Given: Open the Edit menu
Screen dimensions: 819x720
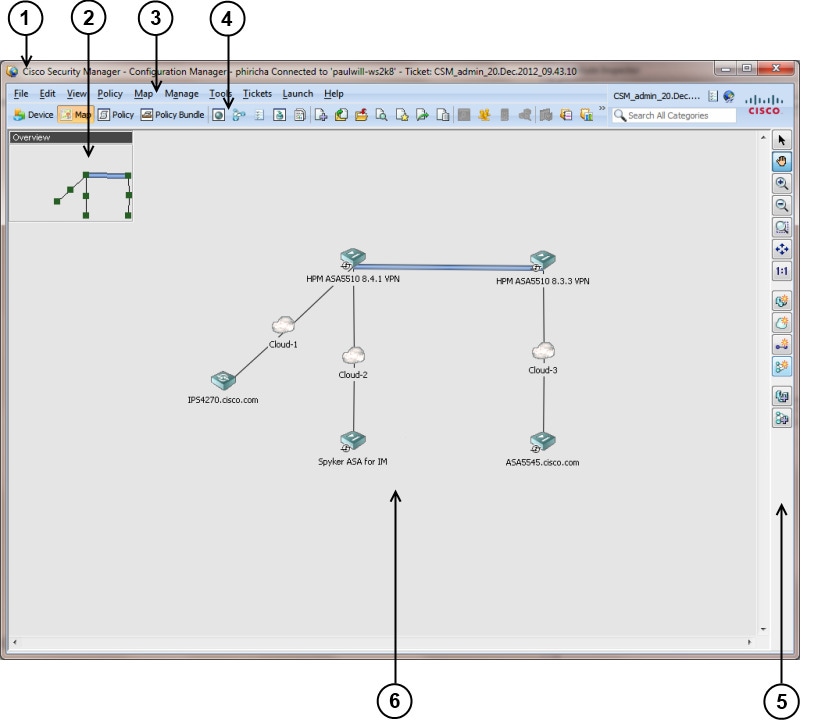Looking at the screenshot, I should point(47,94).
